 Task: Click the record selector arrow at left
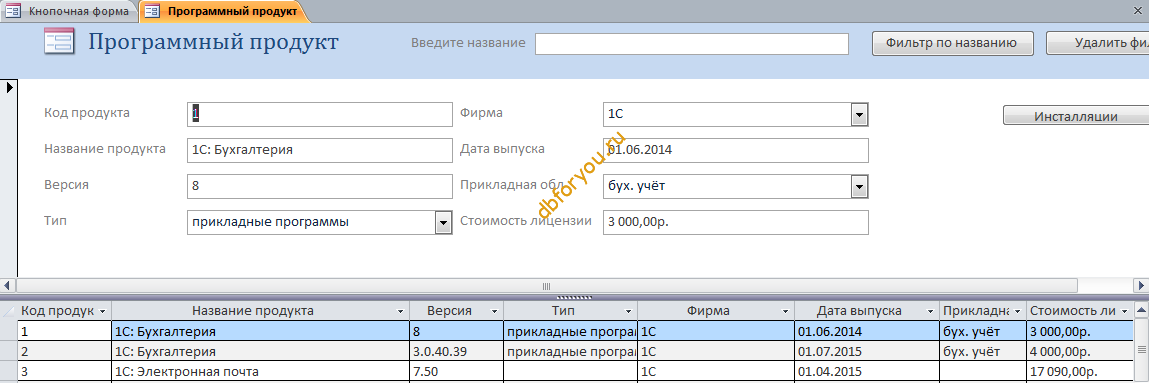click(10, 87)
